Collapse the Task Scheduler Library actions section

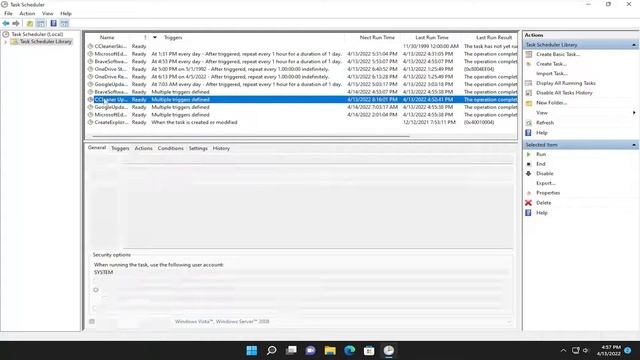(x=634, y=45)
